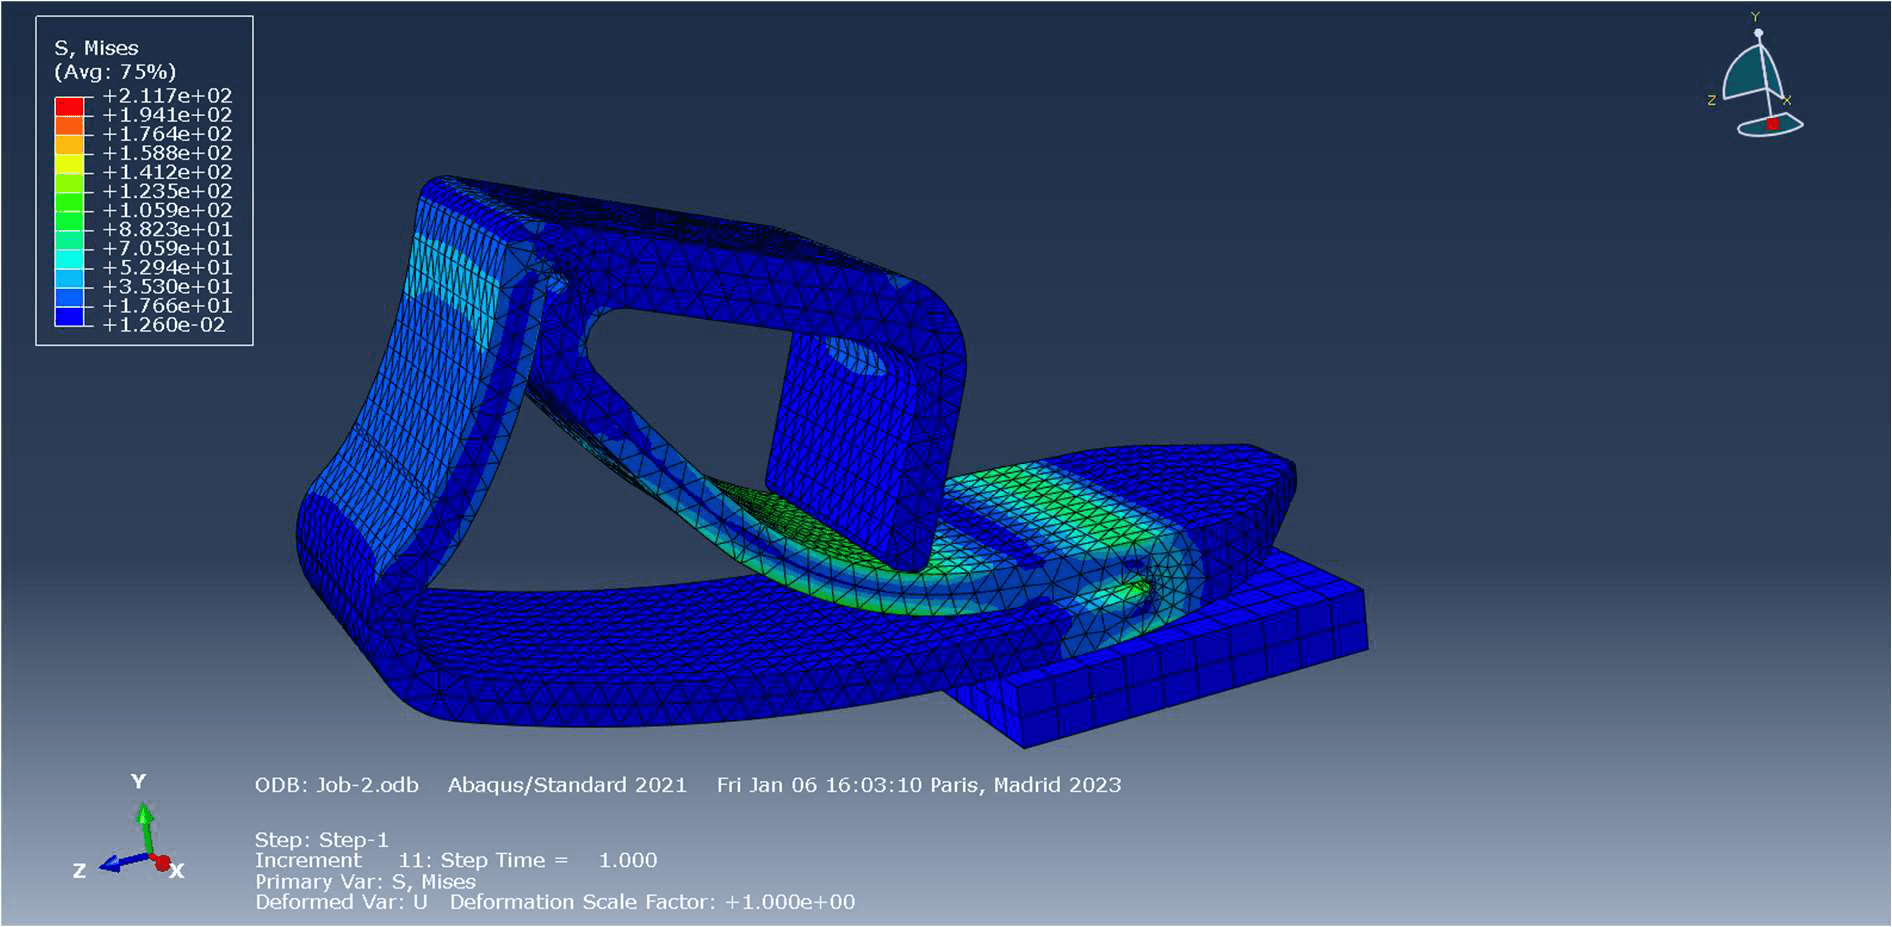
Task: Click the 'ODB: Job-2.odb' title text
Action: point(337,785)
